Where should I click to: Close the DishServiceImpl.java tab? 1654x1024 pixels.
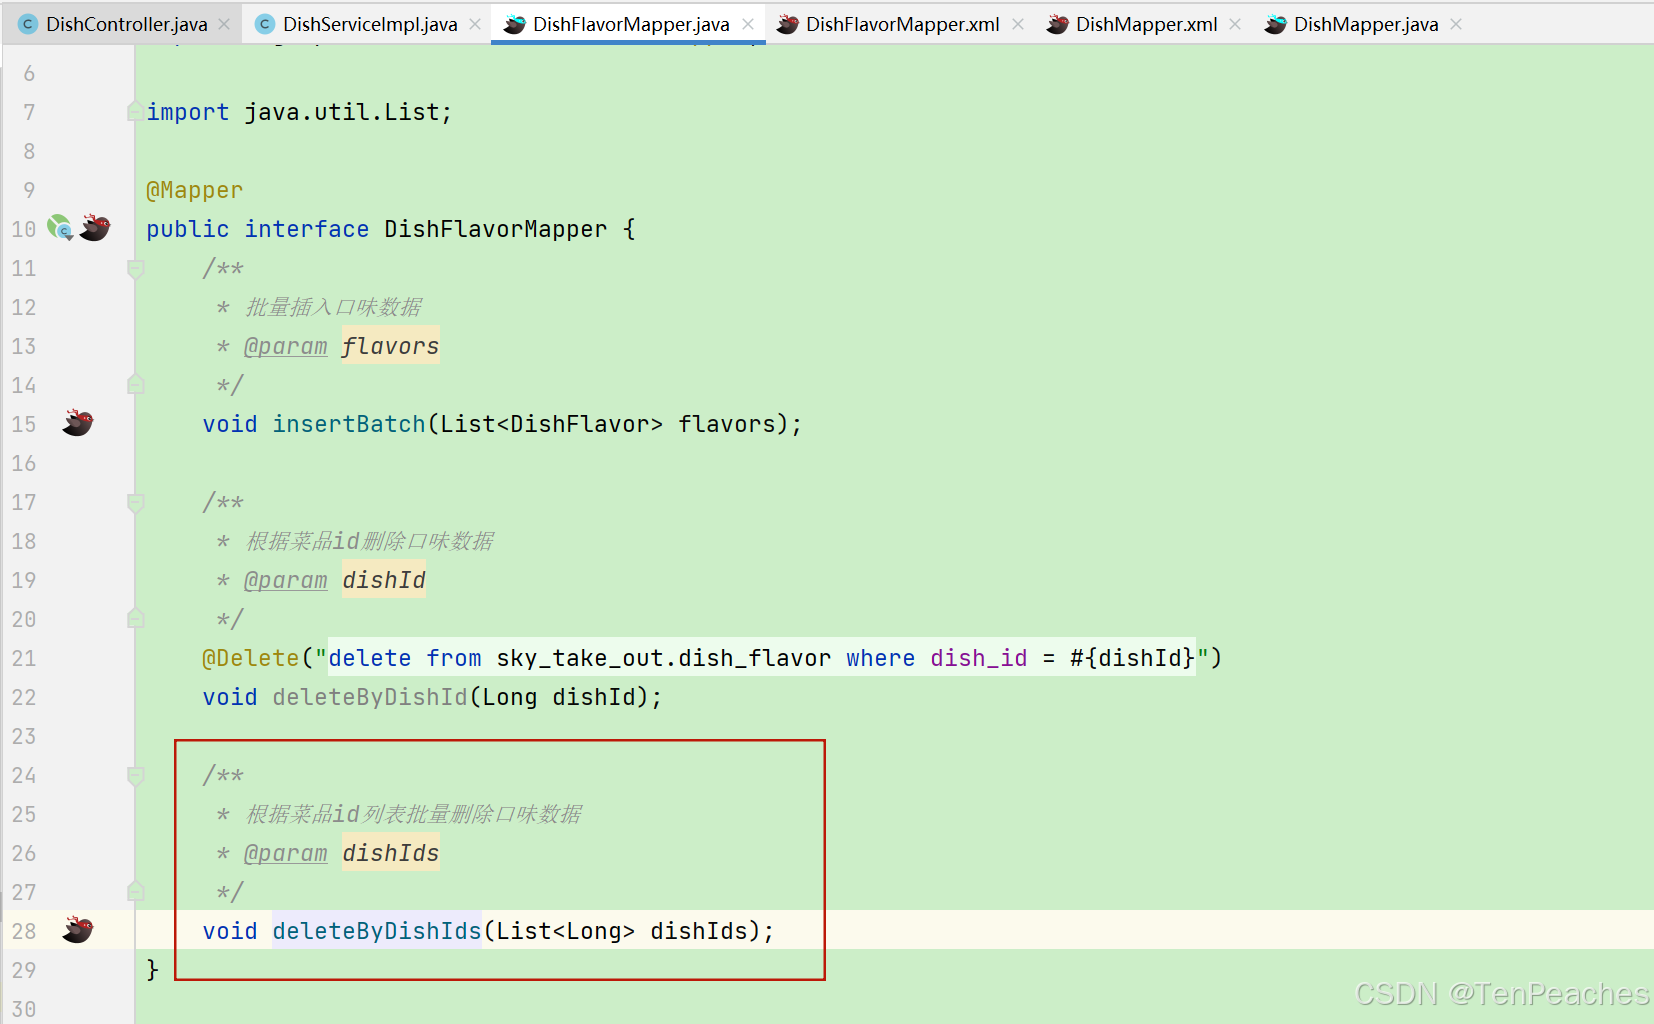pos(475,24)
